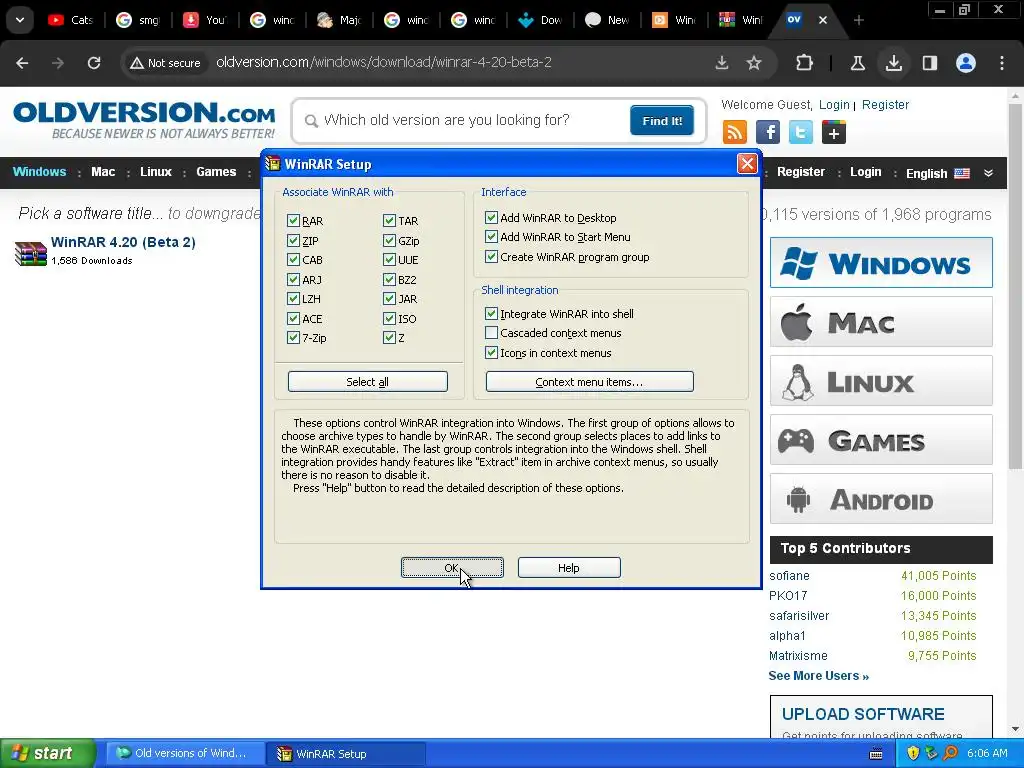Open the Mac nav menu item

pos(103,172)
